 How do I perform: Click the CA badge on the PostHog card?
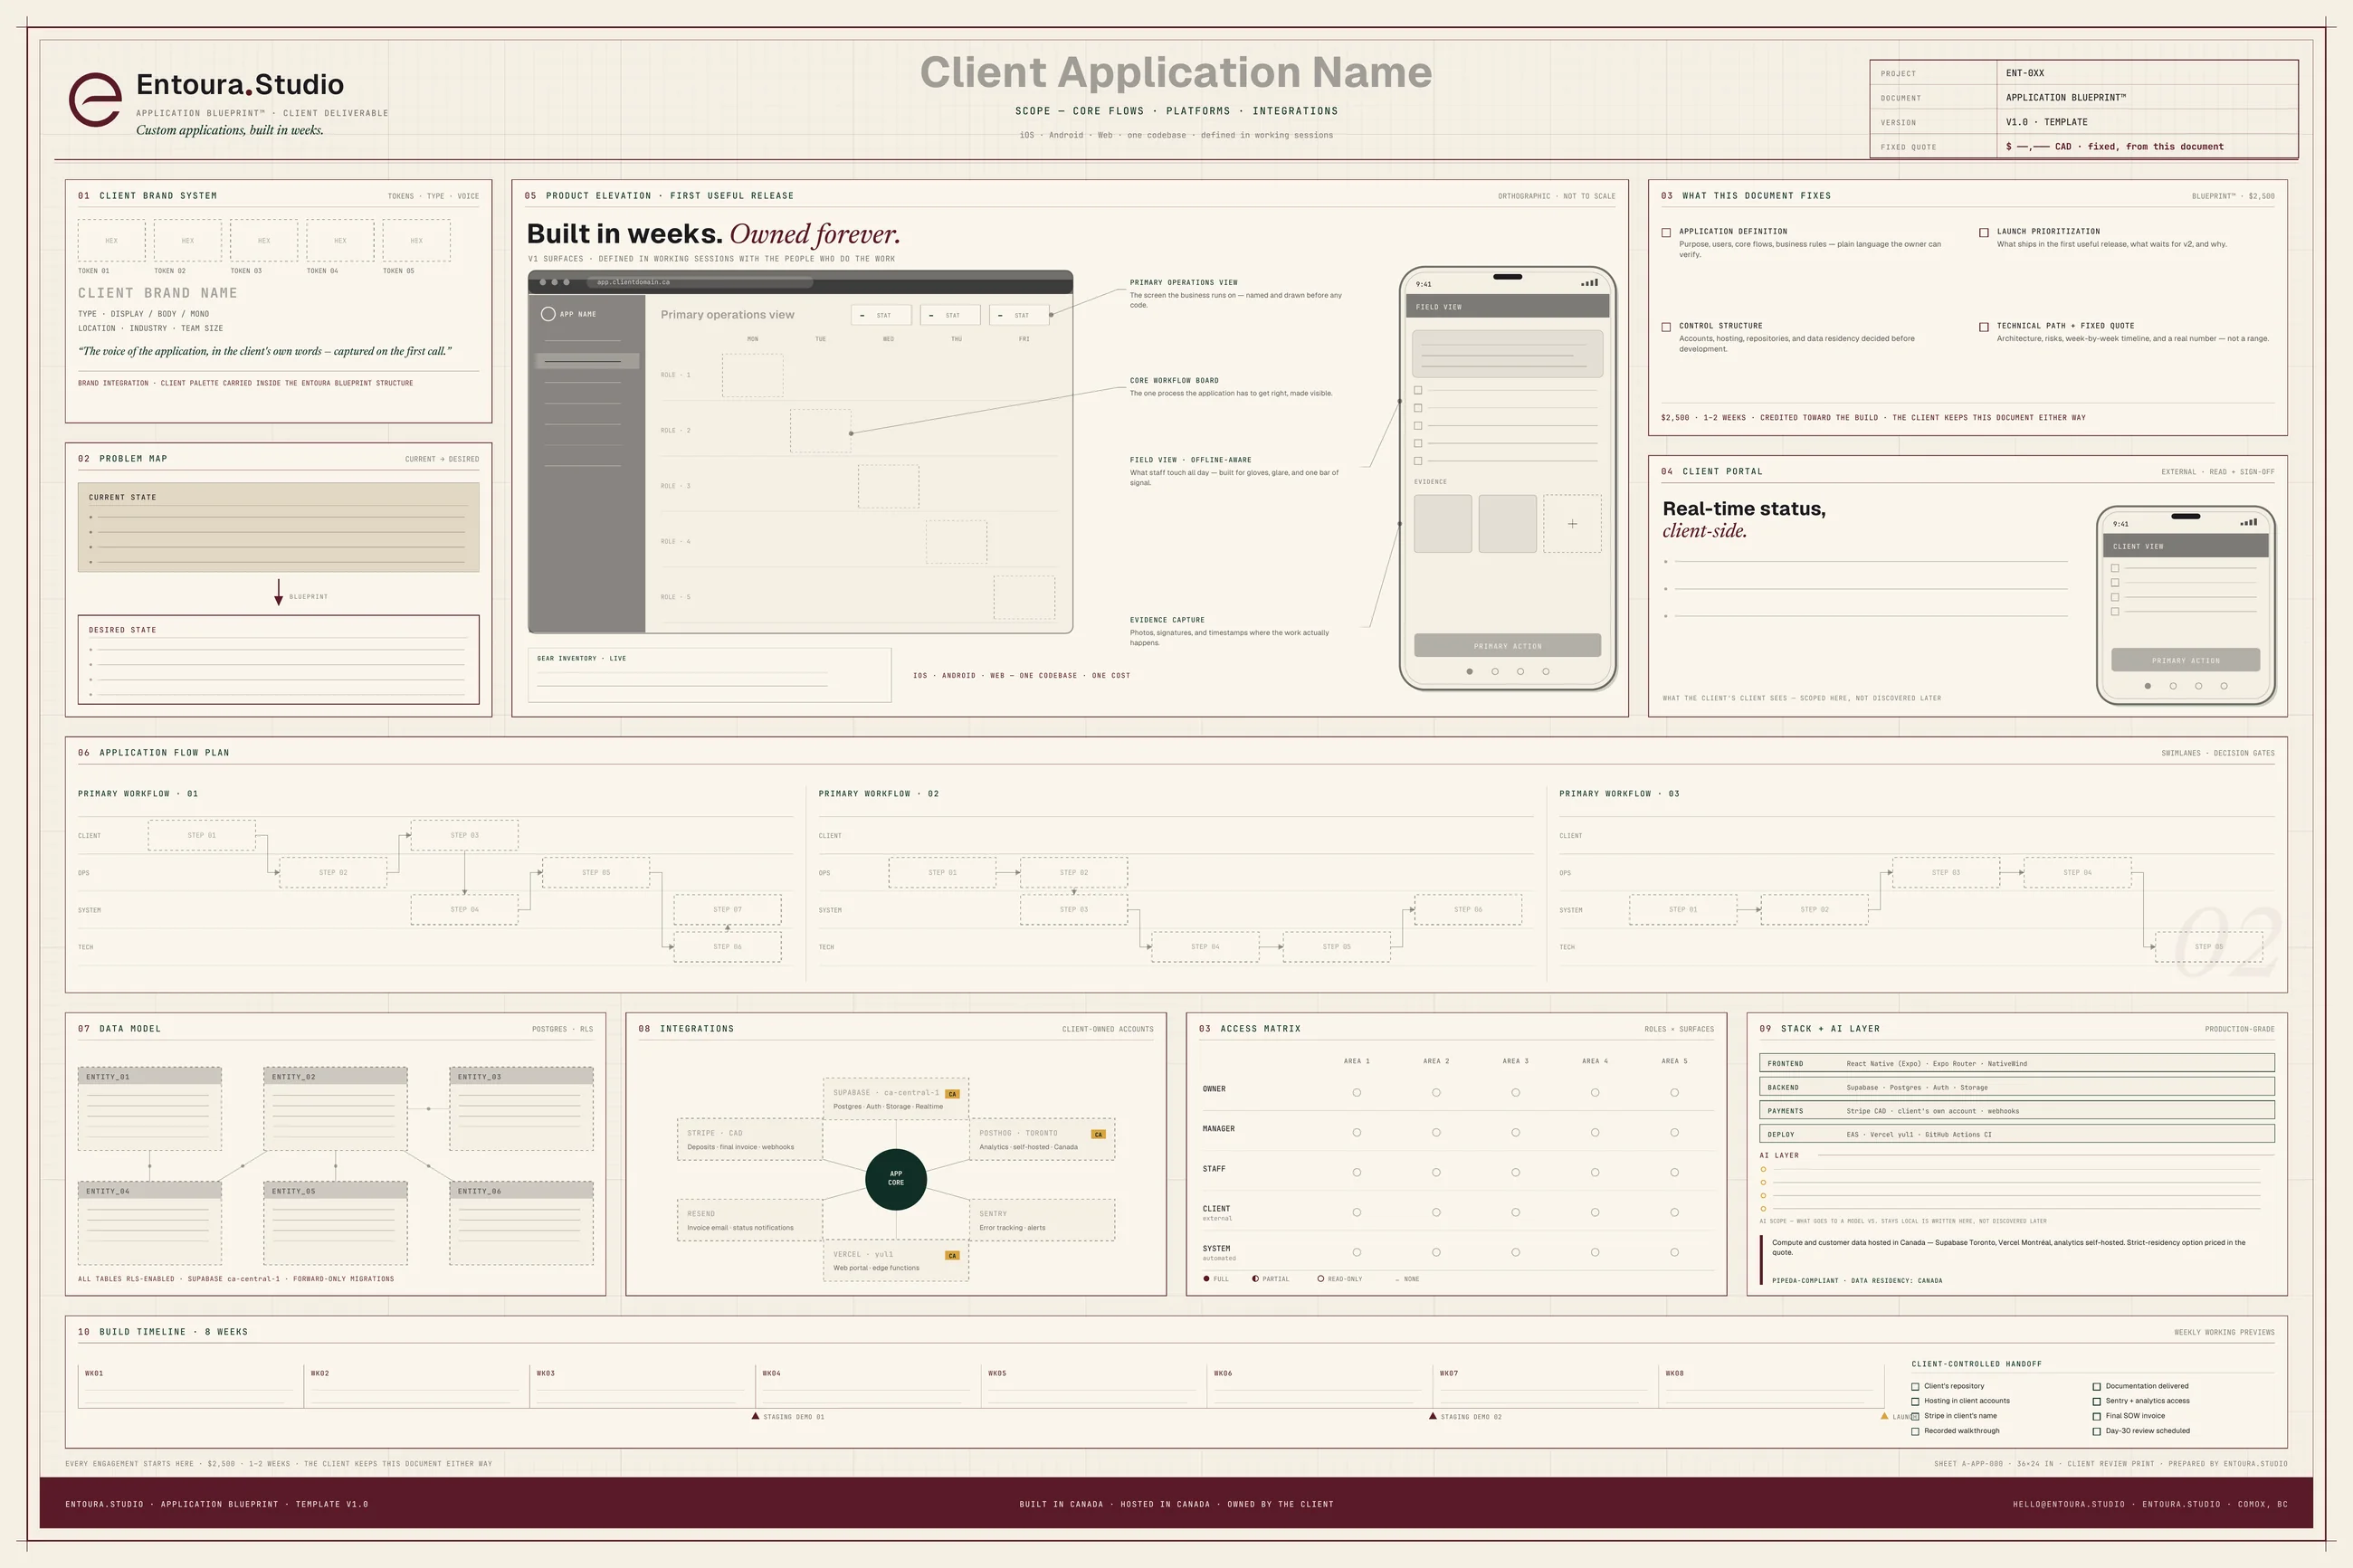1098,1134
